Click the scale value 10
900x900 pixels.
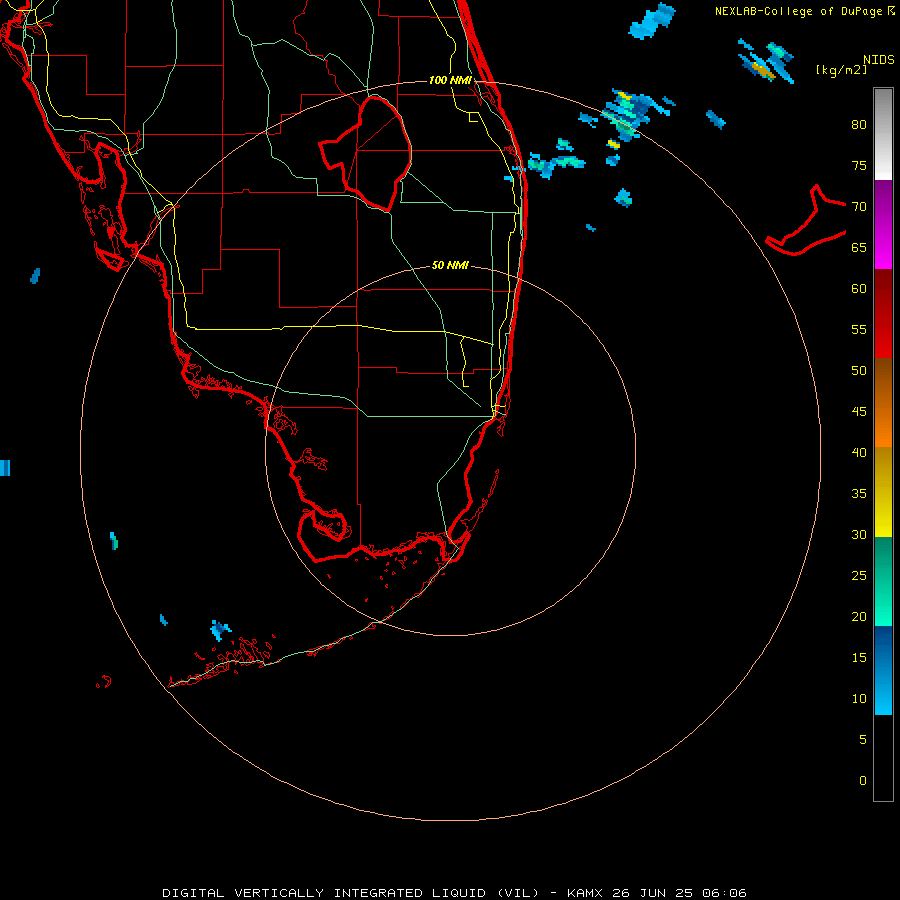tap(859, 699)
